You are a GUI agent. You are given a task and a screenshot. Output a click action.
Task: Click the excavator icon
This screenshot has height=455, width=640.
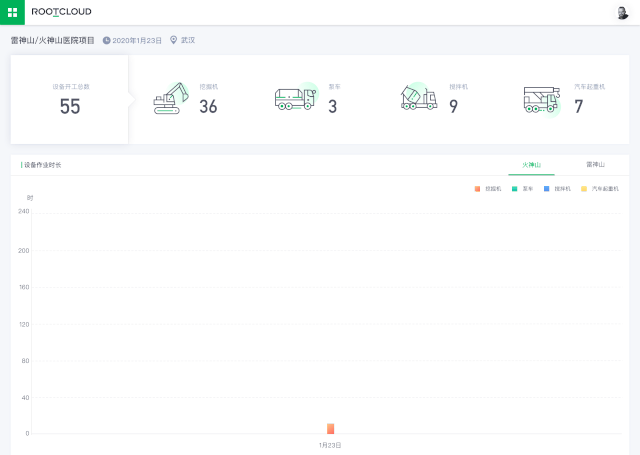171,98
